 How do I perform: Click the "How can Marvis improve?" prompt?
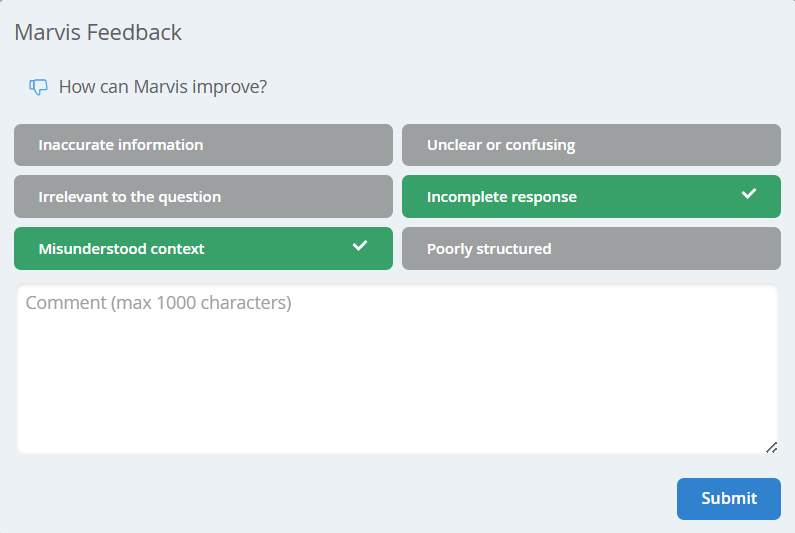(x=163, y=87)
